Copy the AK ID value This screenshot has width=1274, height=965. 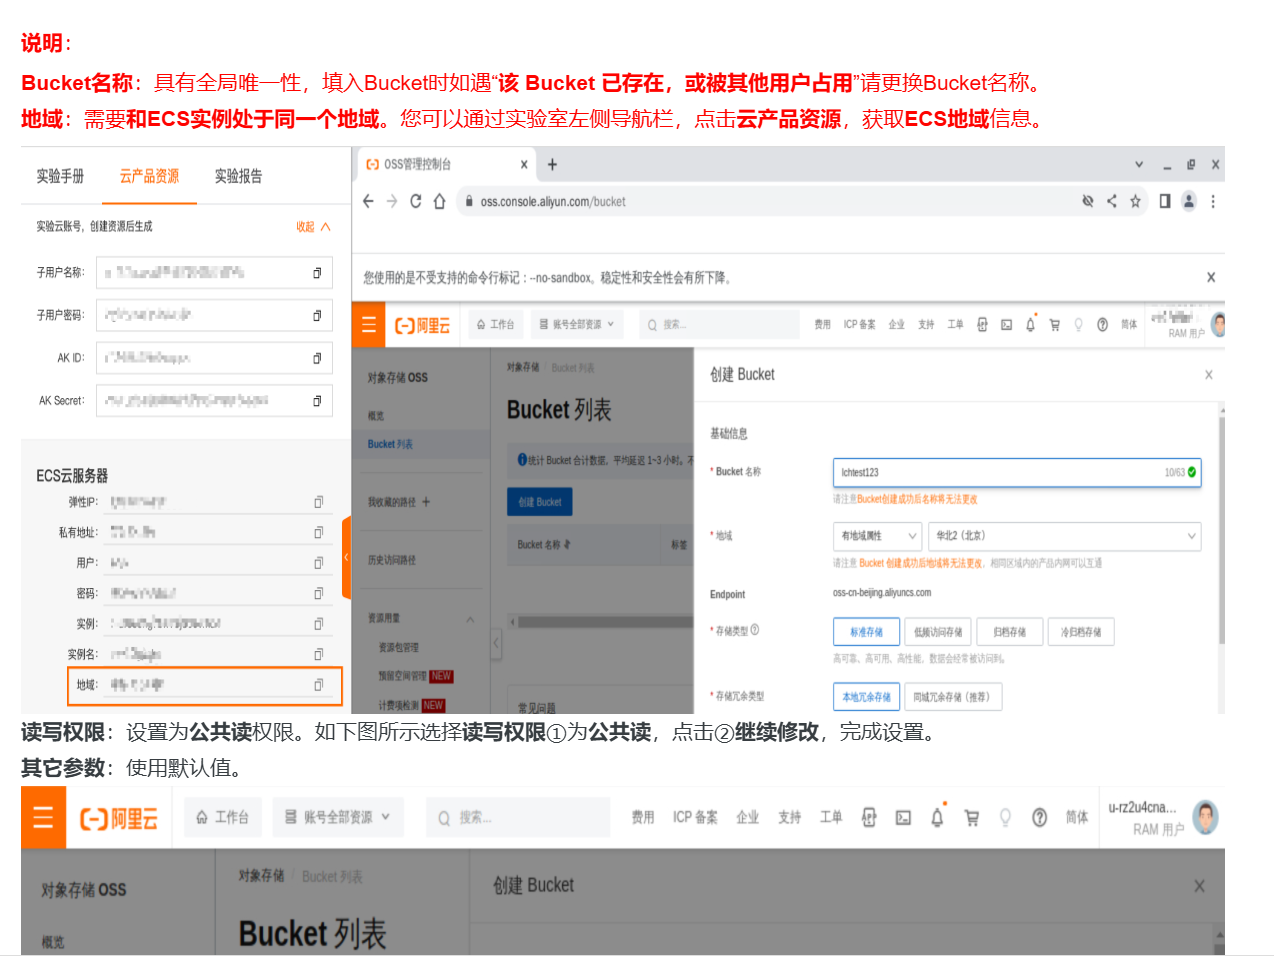(x=317, y=358)
